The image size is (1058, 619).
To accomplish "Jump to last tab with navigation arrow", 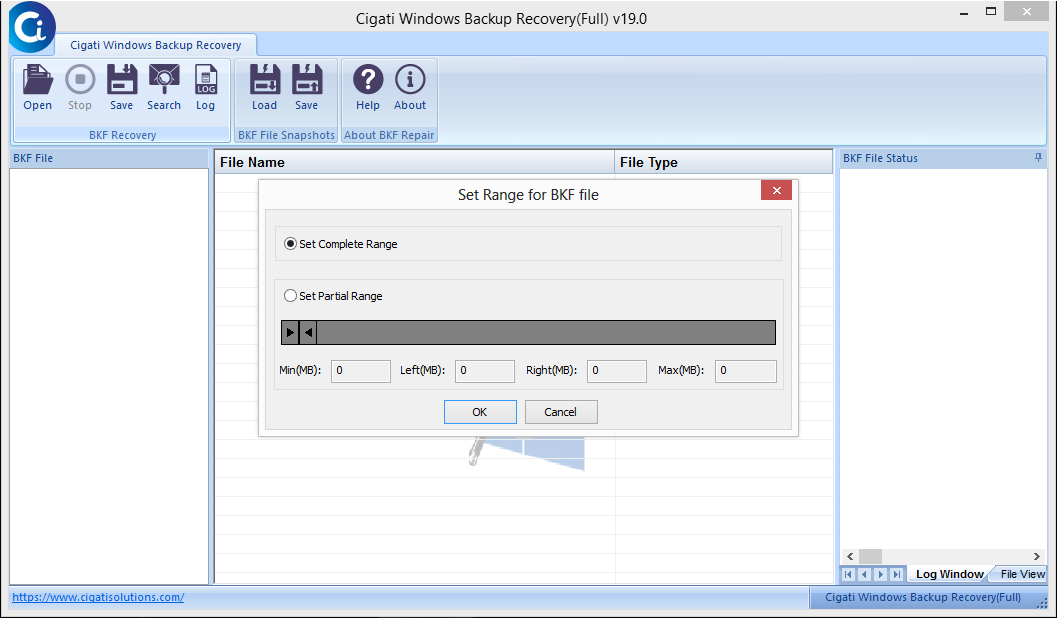I will point(897,574).
